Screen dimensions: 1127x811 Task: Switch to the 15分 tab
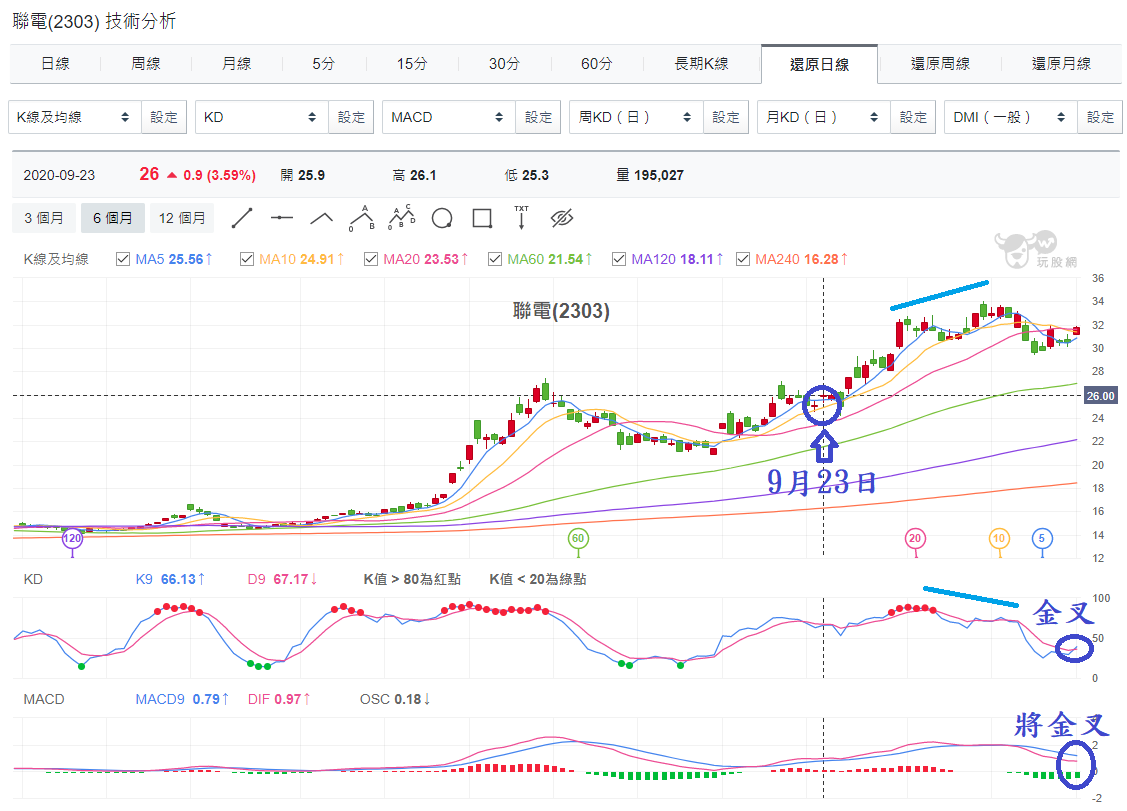412,64
